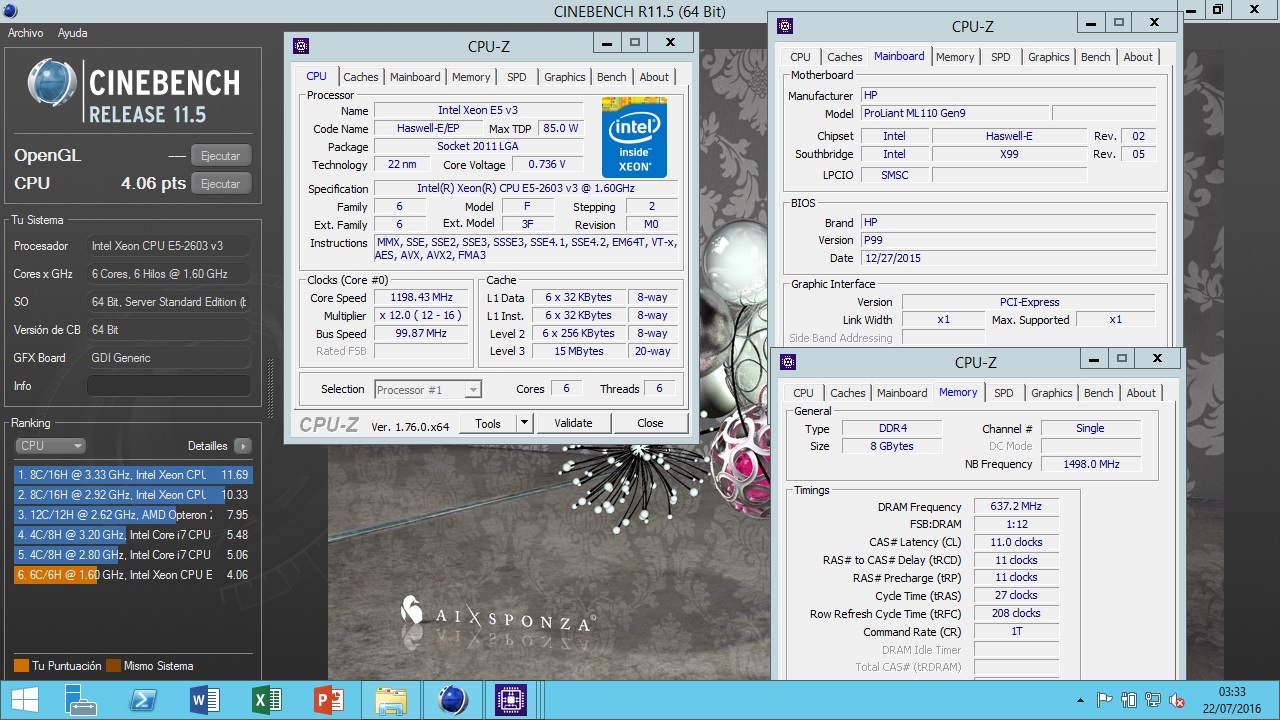The height and width of the screenshot is (720, 1280).
Task: Open the clock and date display
Action: point(1233,700)
